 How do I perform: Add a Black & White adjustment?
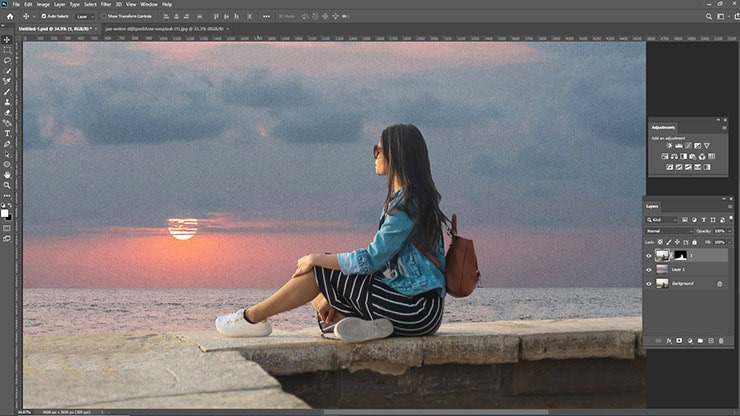coord(683,156)
